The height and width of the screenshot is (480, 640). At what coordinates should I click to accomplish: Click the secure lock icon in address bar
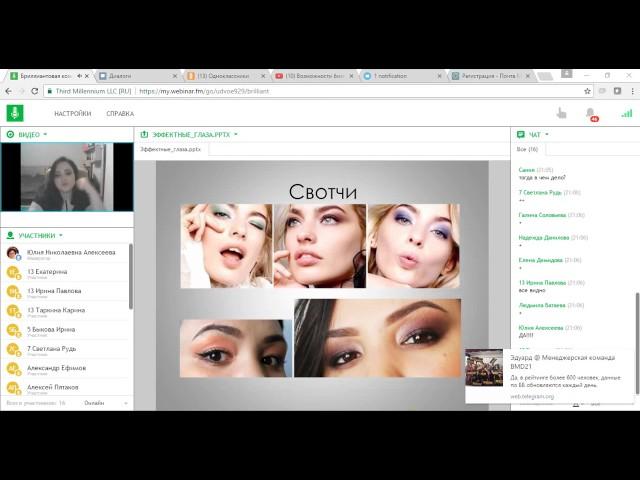49,91
